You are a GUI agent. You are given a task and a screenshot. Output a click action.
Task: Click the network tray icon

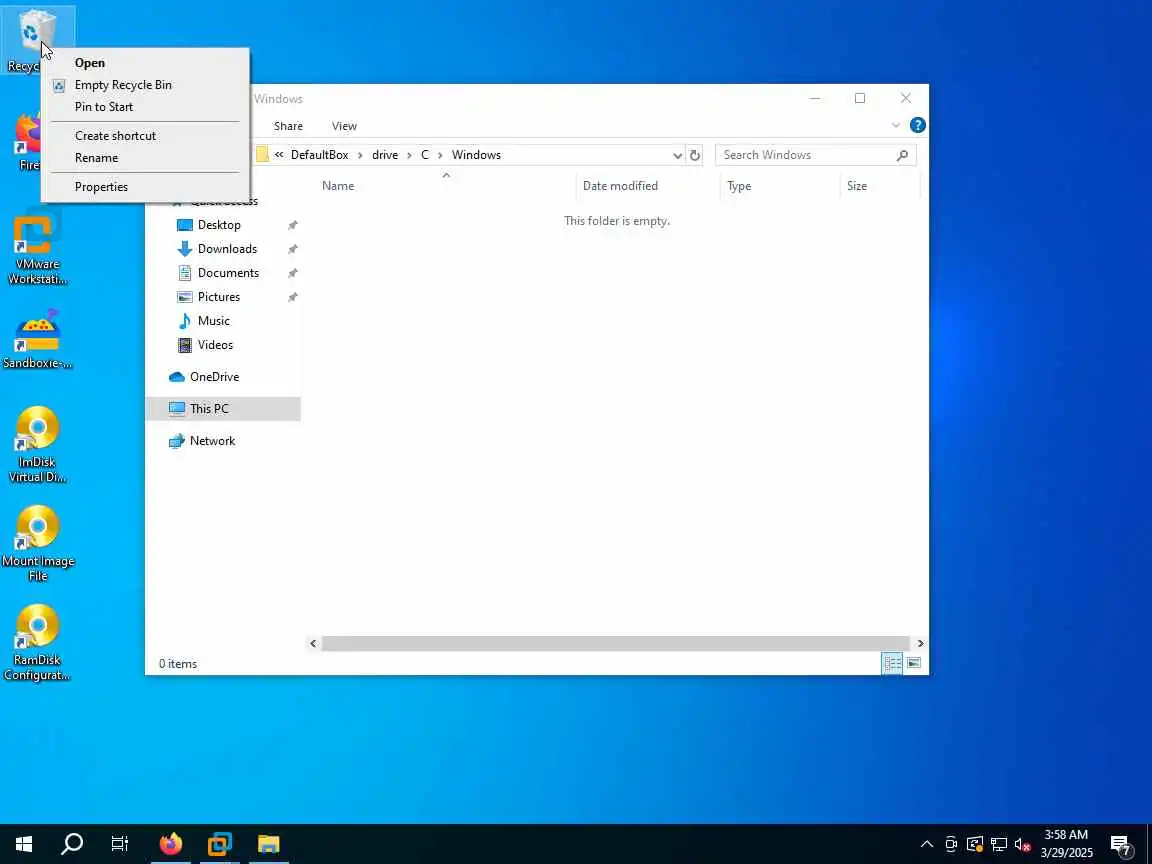click(998, 844)
